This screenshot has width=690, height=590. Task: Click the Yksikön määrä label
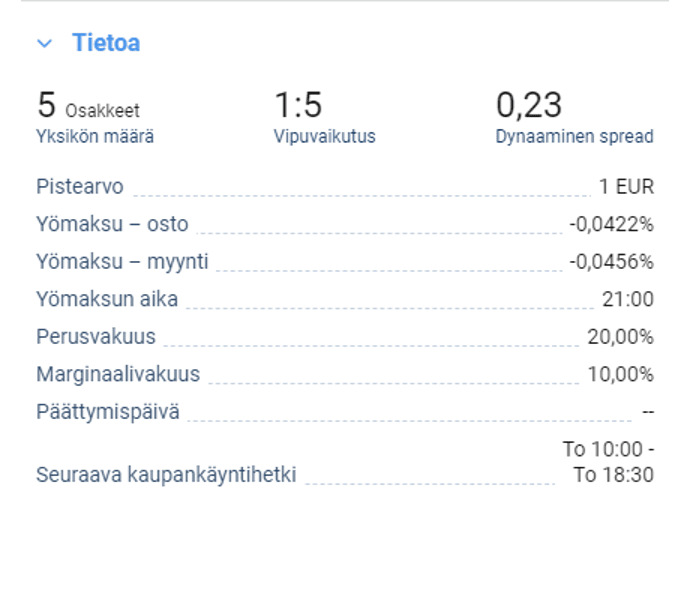(95, 137)
